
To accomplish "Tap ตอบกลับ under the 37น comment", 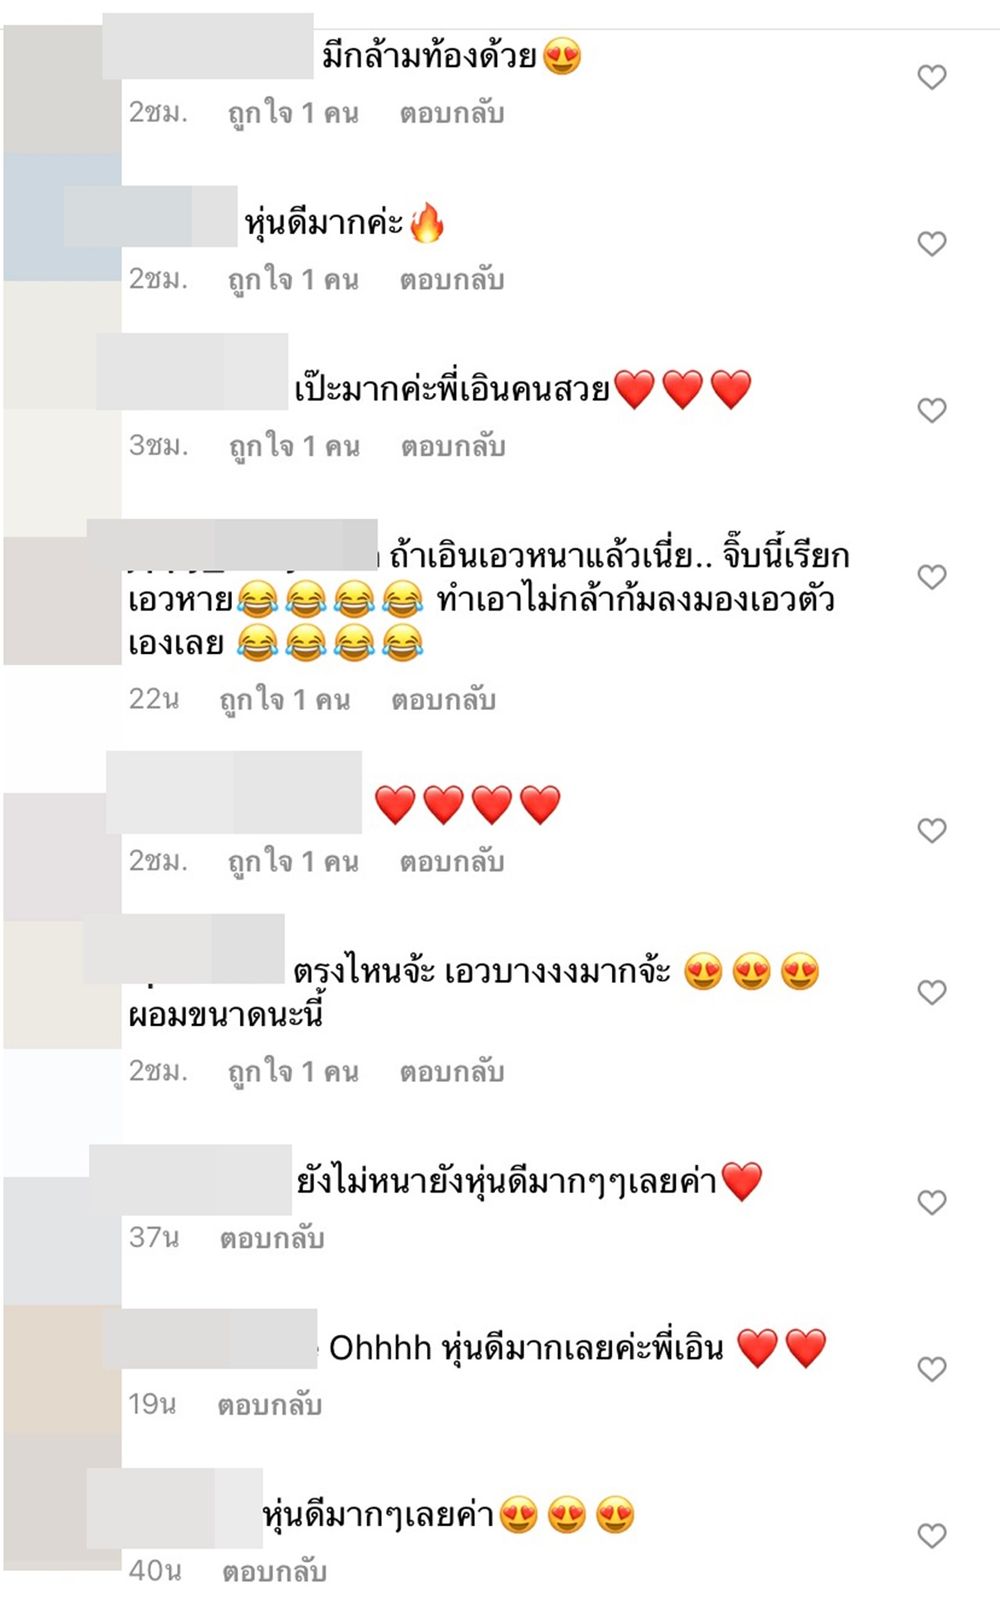I will point(272,1238).
